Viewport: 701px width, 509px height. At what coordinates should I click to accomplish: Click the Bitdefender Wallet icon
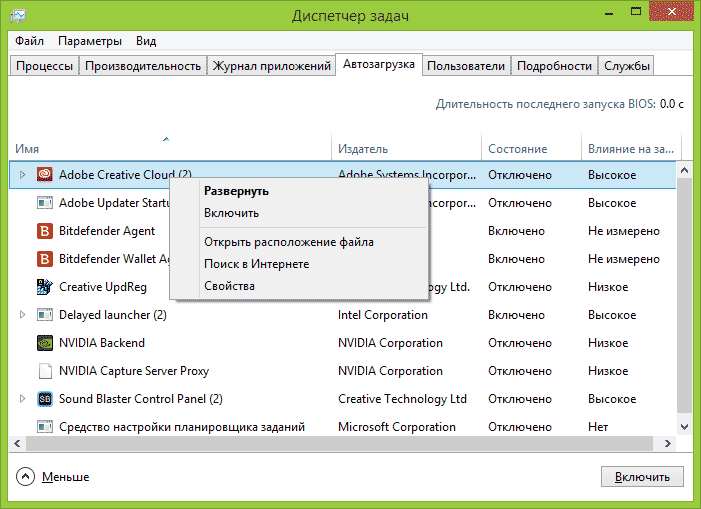[44, 259]
